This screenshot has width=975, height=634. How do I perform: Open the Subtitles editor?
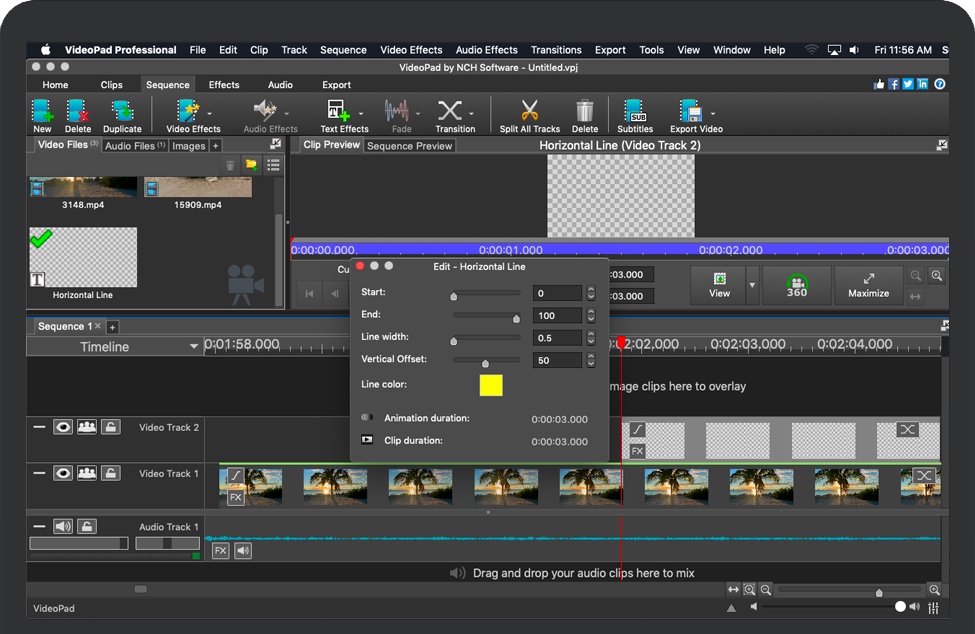[633, 114]
